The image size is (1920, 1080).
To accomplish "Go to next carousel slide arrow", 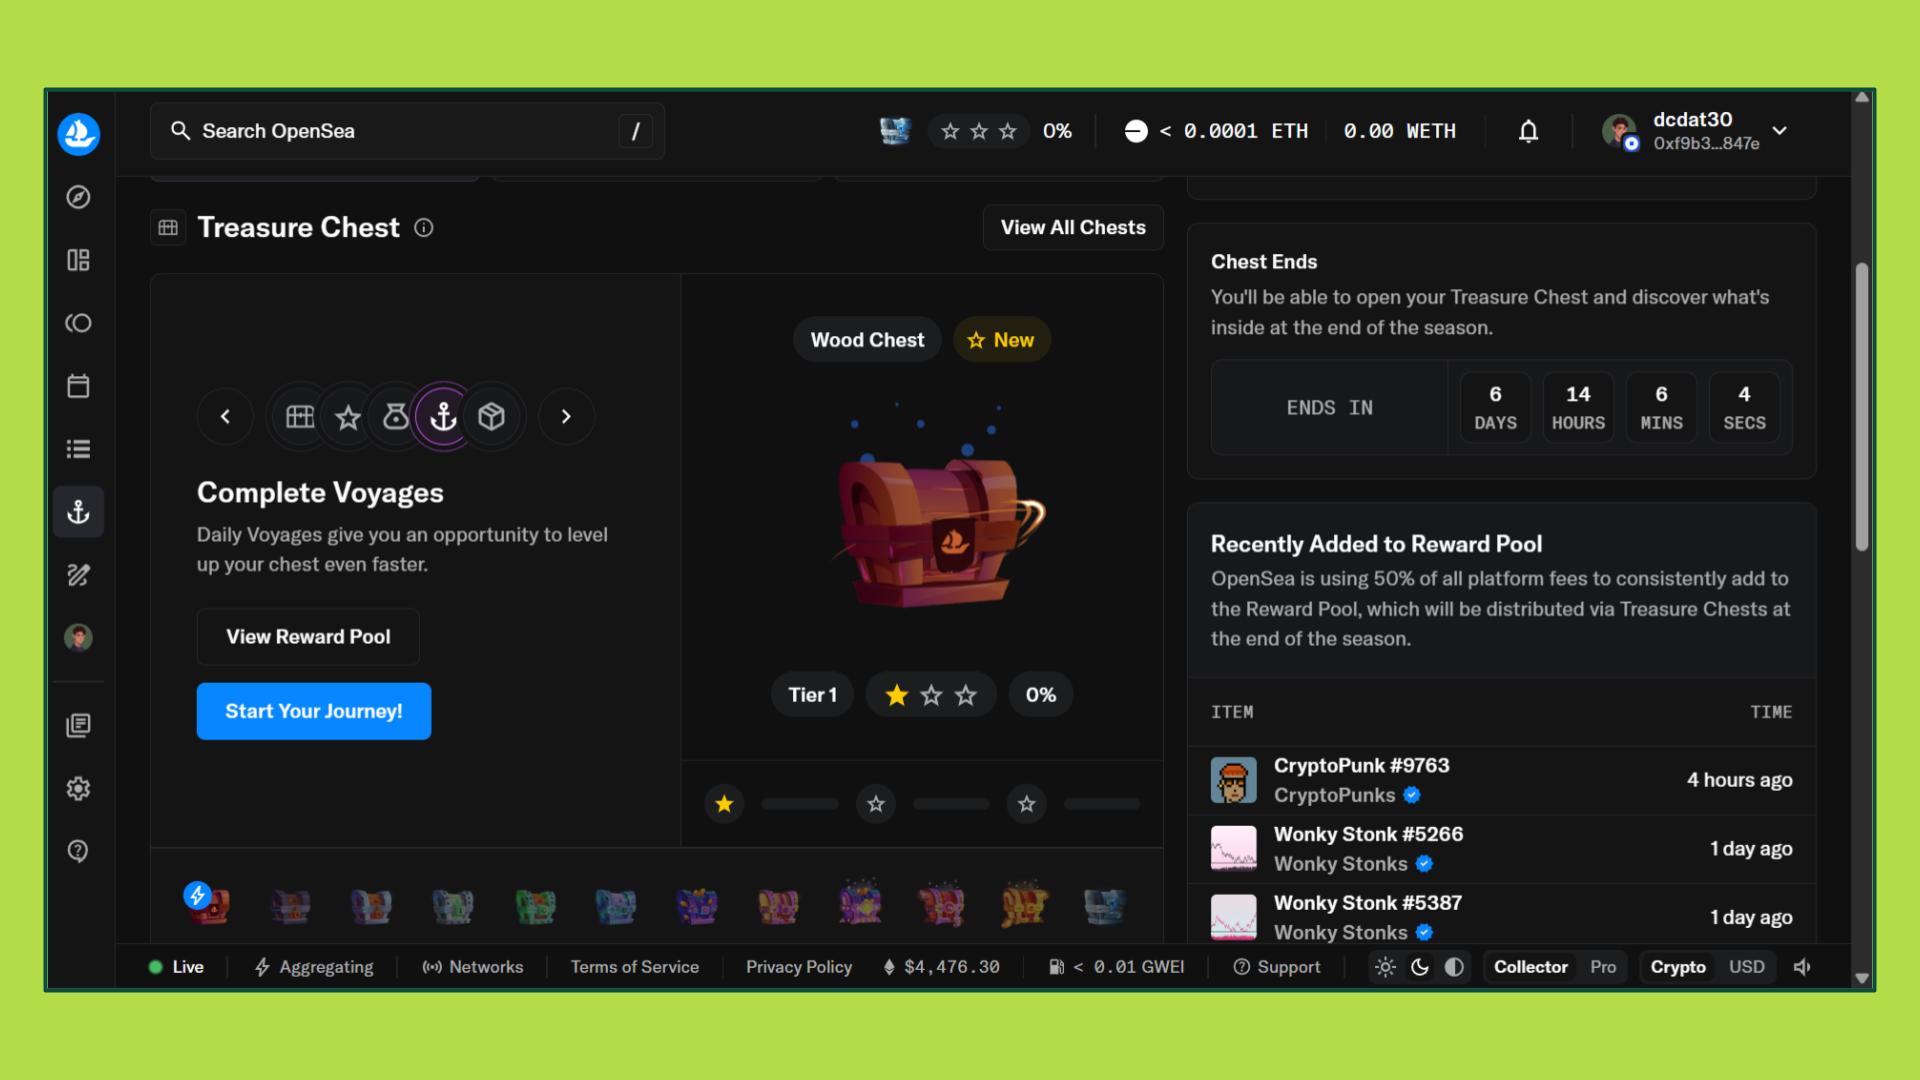I will 566,416.
